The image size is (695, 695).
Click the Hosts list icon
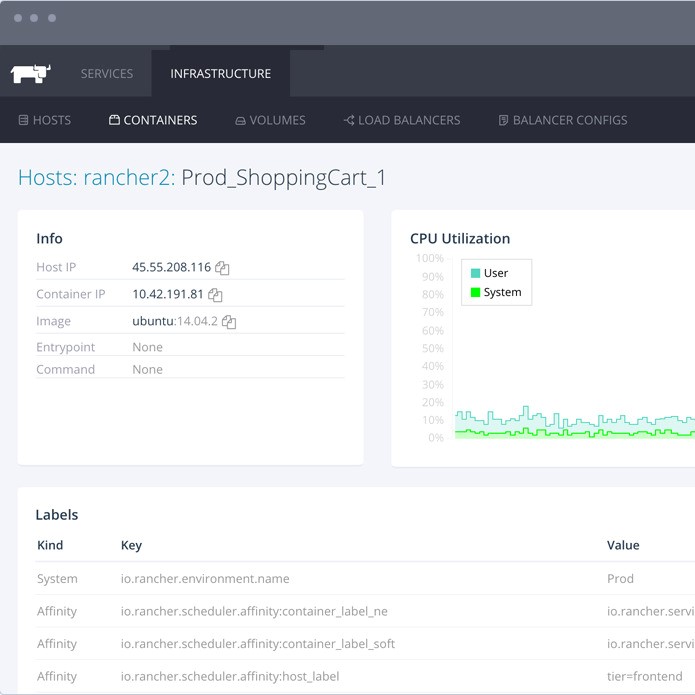click(23, 120)
